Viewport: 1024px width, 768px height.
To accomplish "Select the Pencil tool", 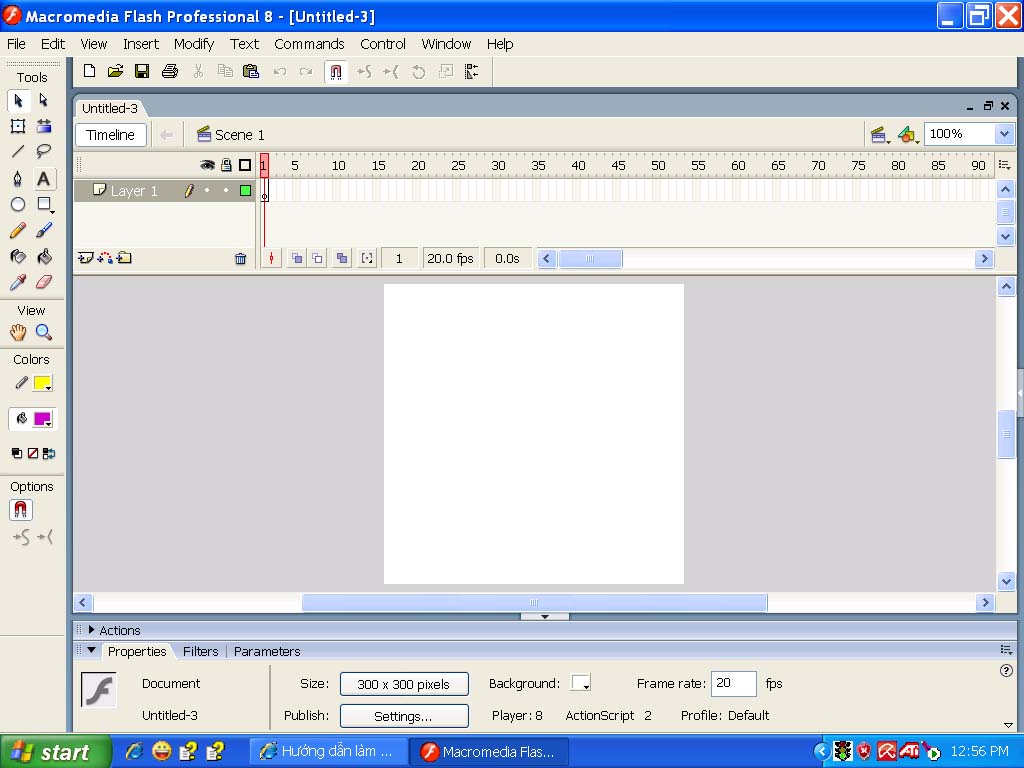I will click(18, 230).
